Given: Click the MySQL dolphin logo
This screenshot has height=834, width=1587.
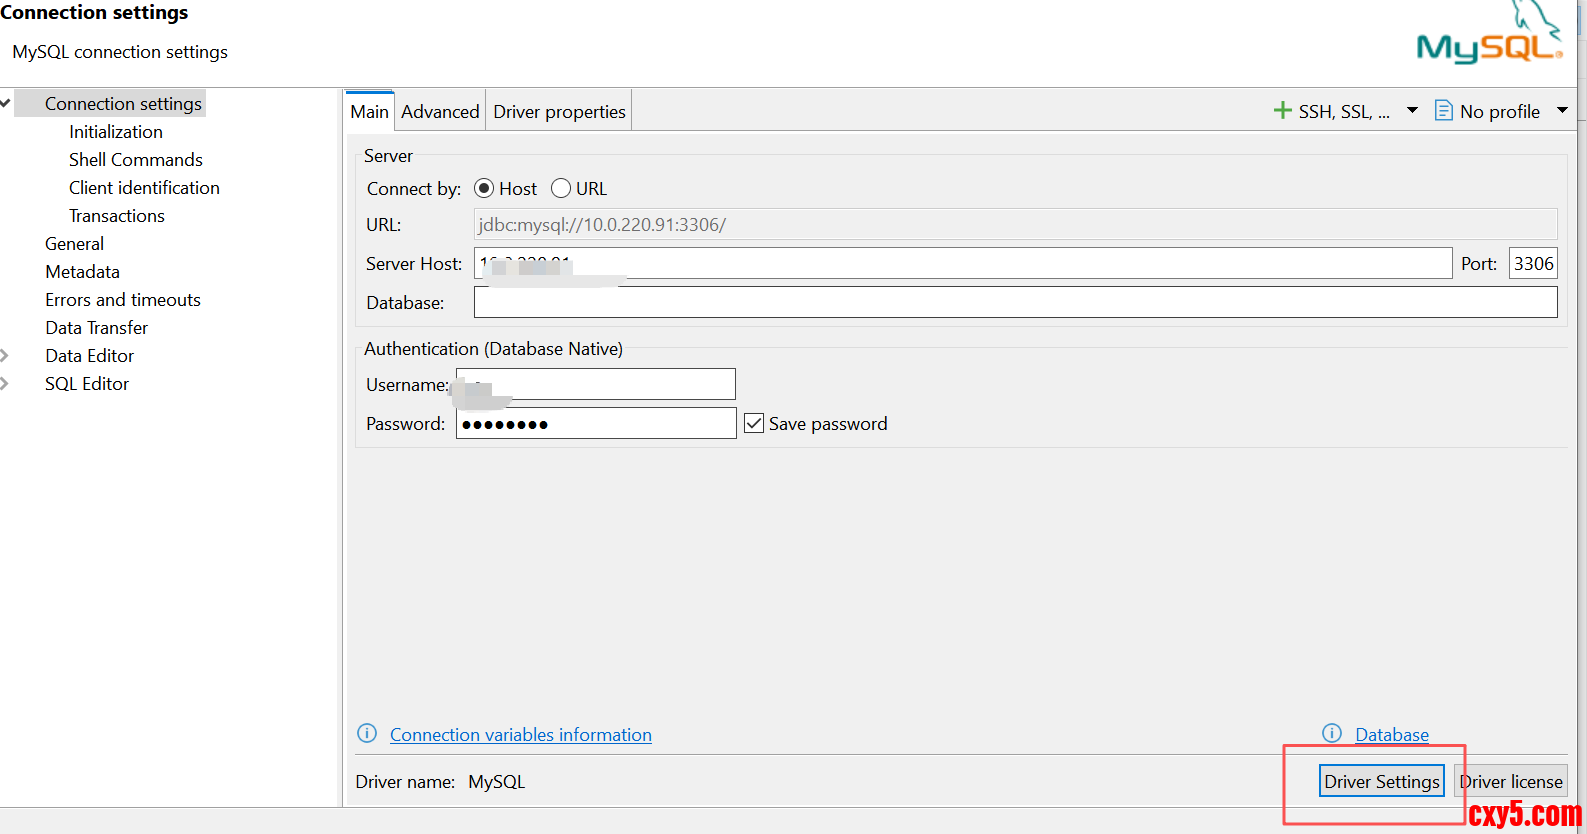Looking at the screenshot, I should coord(1490,33).
